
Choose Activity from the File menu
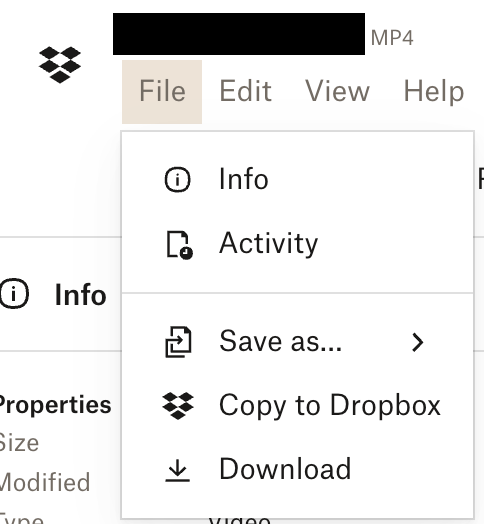tap(297, 244)
